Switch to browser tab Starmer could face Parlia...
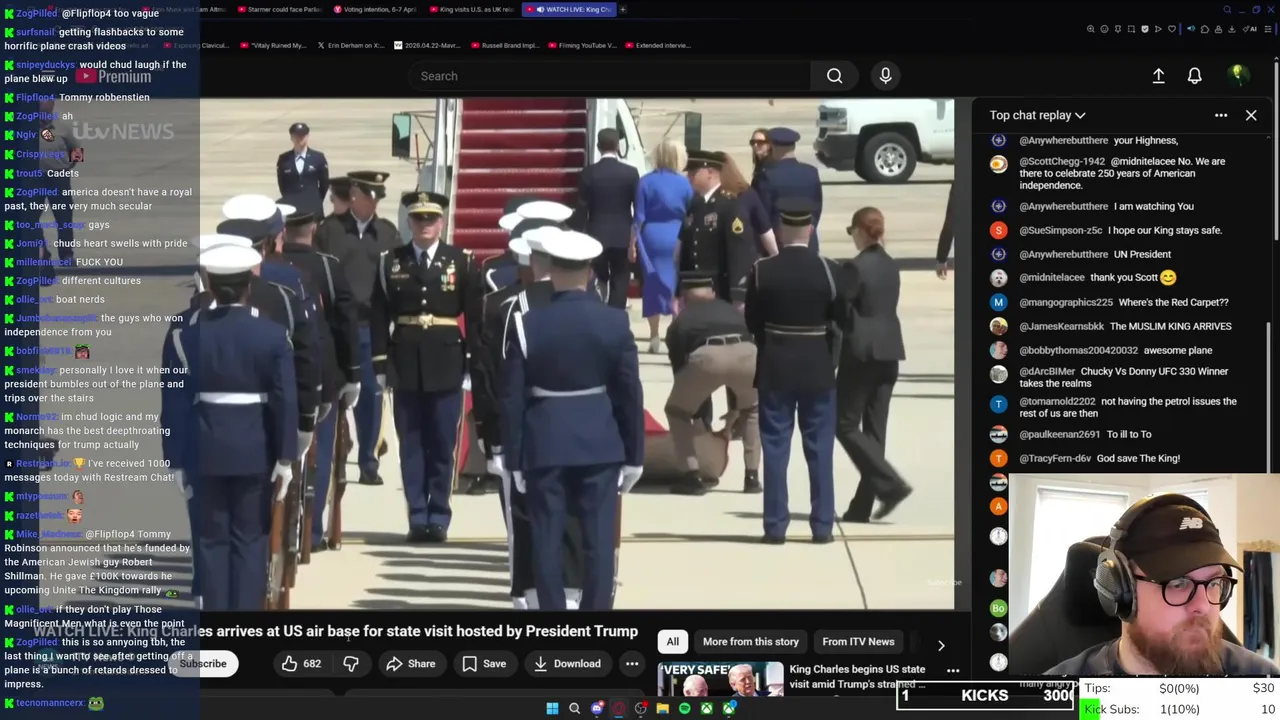Viewport: 1280px width, 720px height. [x=279, y=9]
